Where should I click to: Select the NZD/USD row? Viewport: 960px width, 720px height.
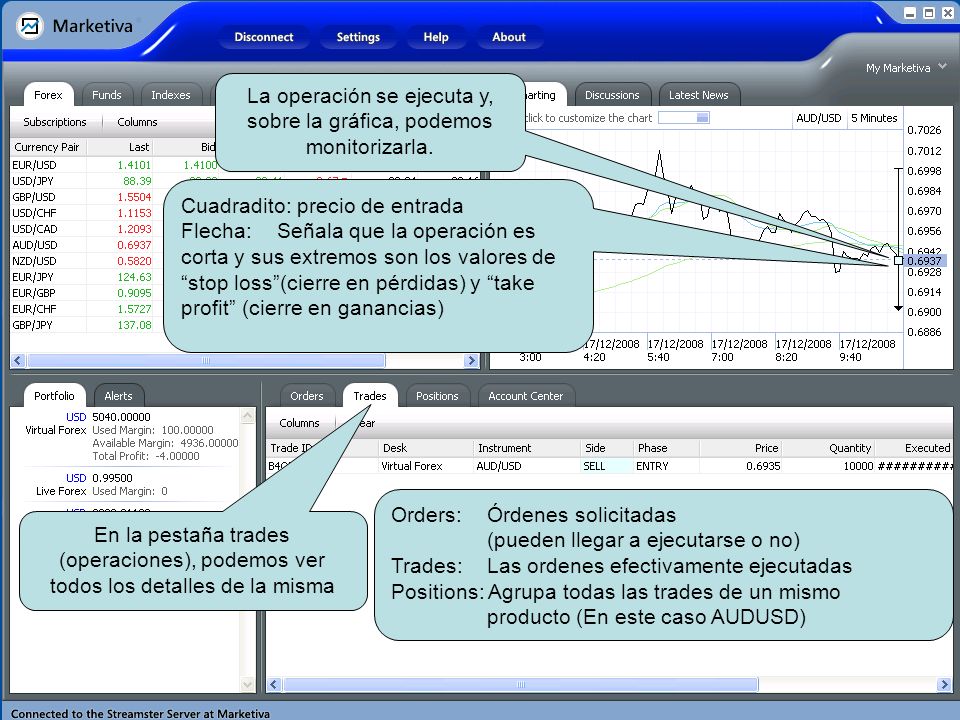point(86,260)
